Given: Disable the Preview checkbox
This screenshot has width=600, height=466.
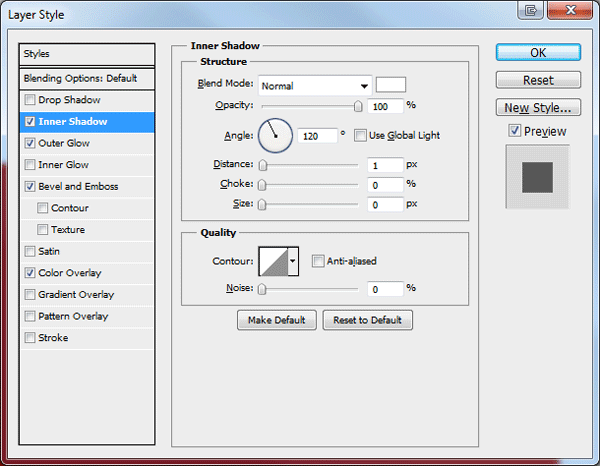Looking at the screenshot, I should (514, 131).
